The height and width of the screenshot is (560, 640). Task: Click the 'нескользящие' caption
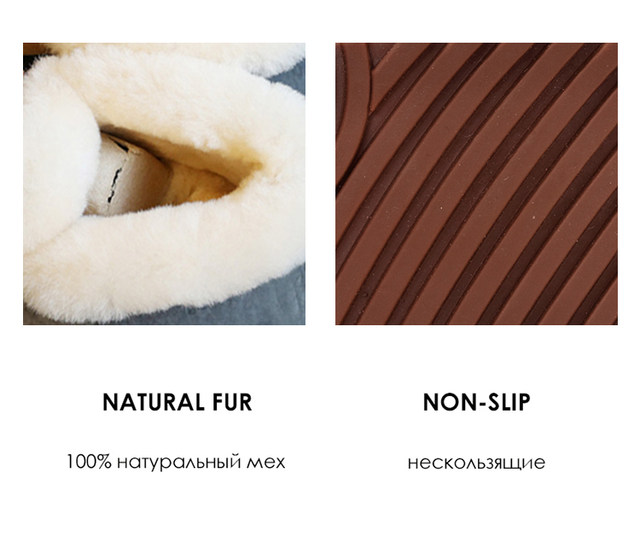(x=476, y=463)
